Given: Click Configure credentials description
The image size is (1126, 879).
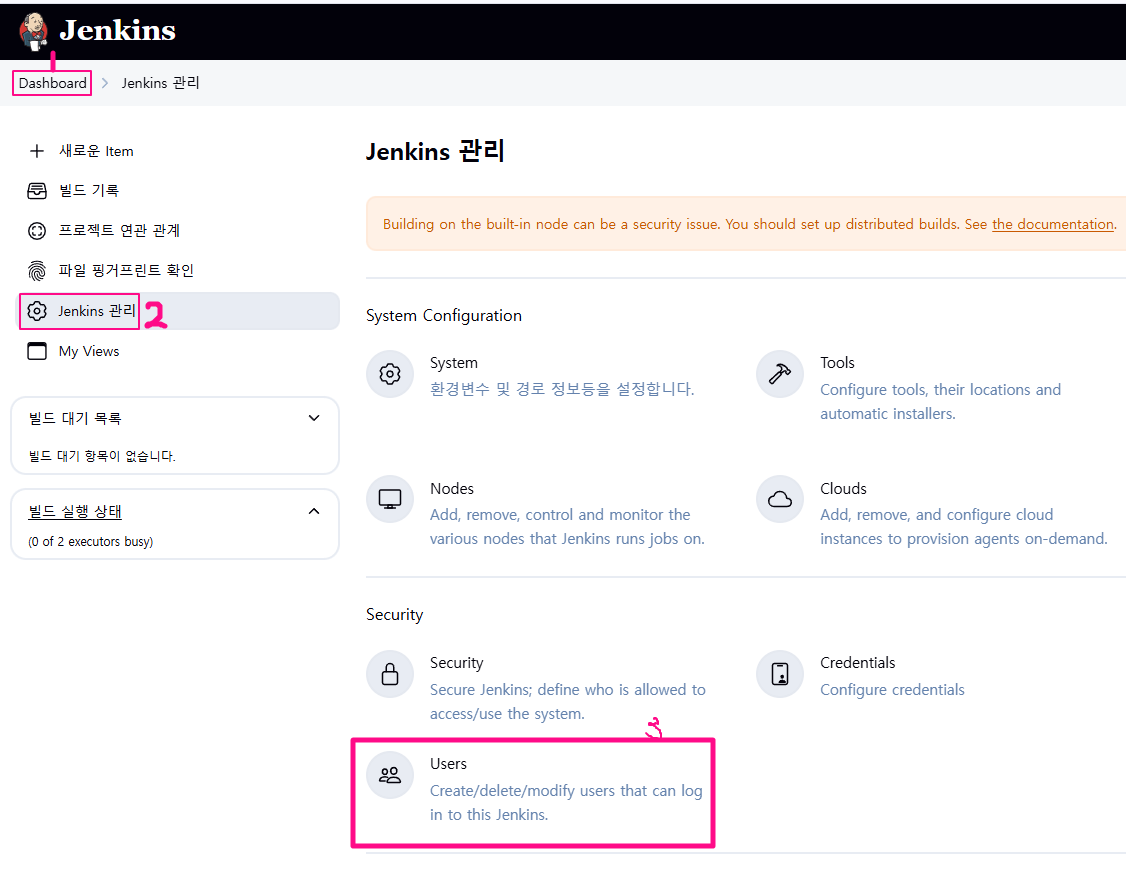Looking at the screenshot, I should [x=893, y=689].
